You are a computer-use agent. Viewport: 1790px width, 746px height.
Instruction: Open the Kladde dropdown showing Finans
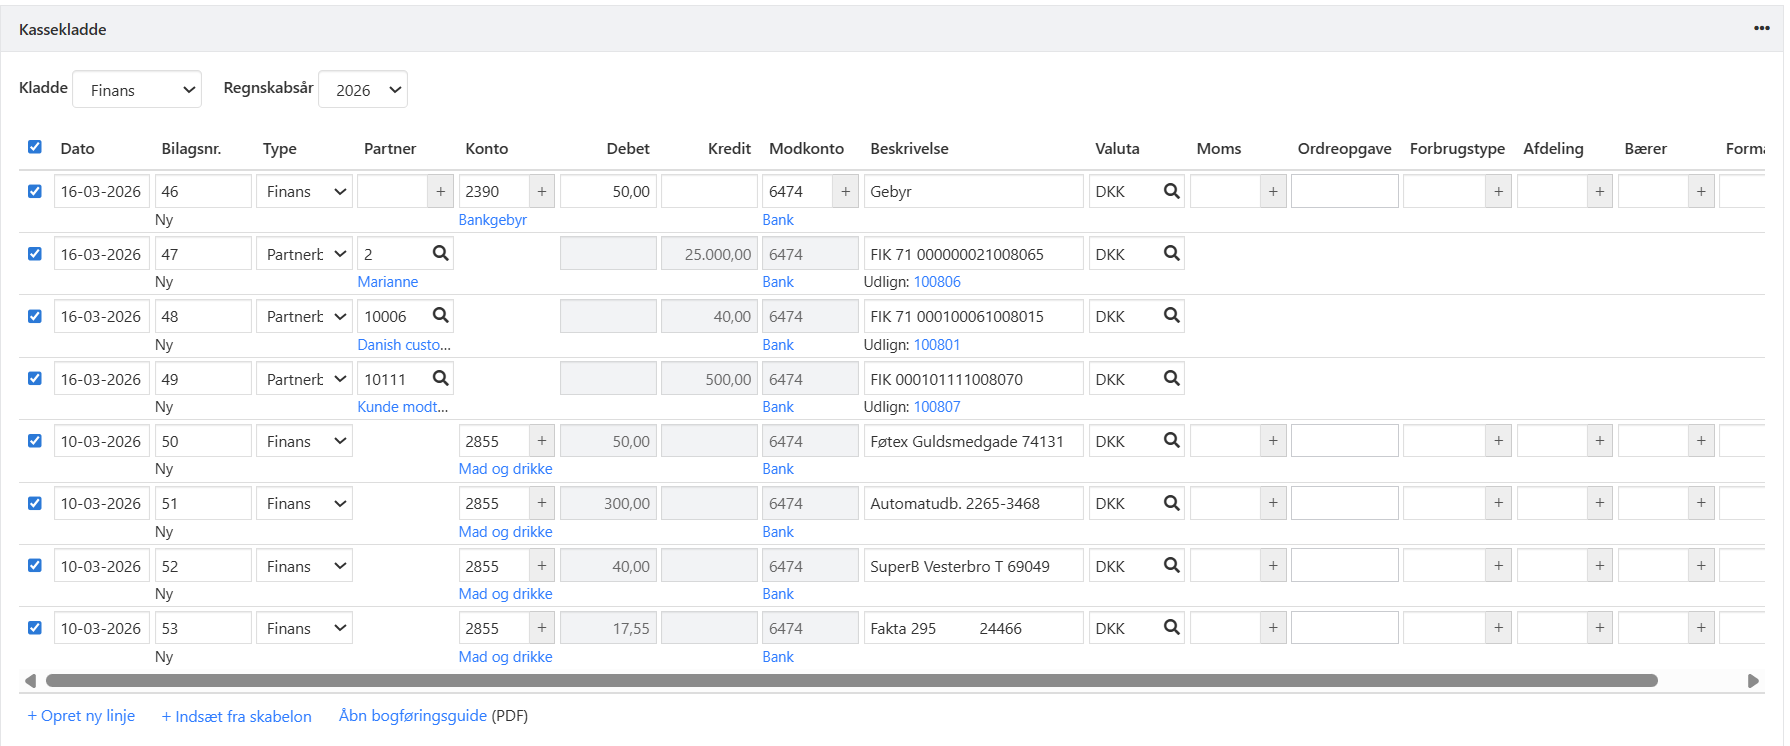[x=137, y=90]
